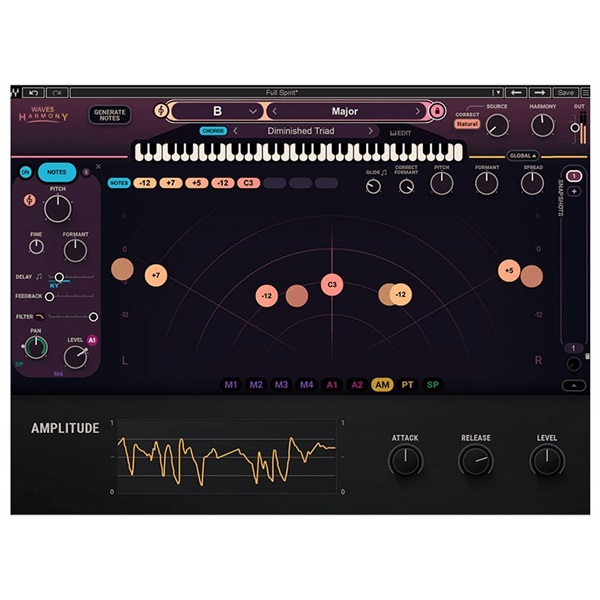Toggle the small blue NOTES button
Image resolution: width=600 pixels, height=600 pixels.
[119, 183]
